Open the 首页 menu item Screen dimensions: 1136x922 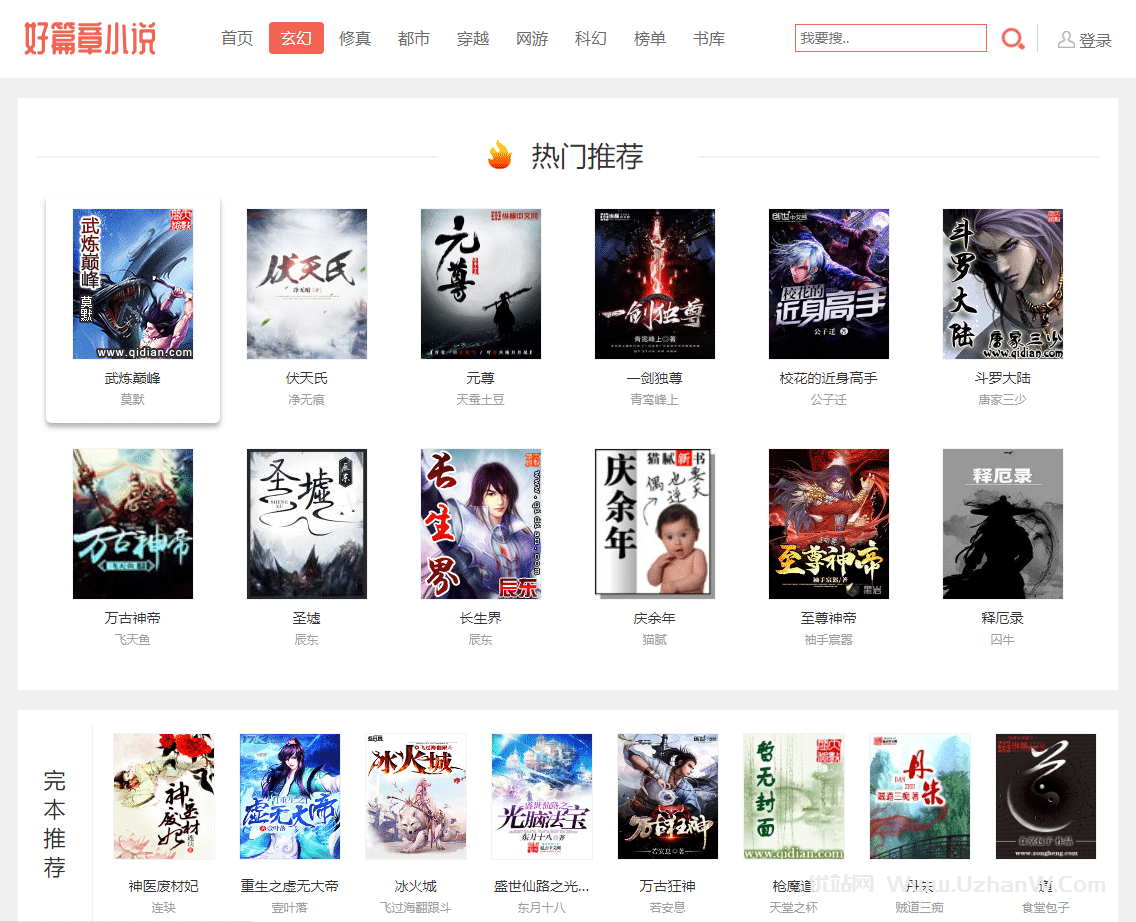point(237,38)
